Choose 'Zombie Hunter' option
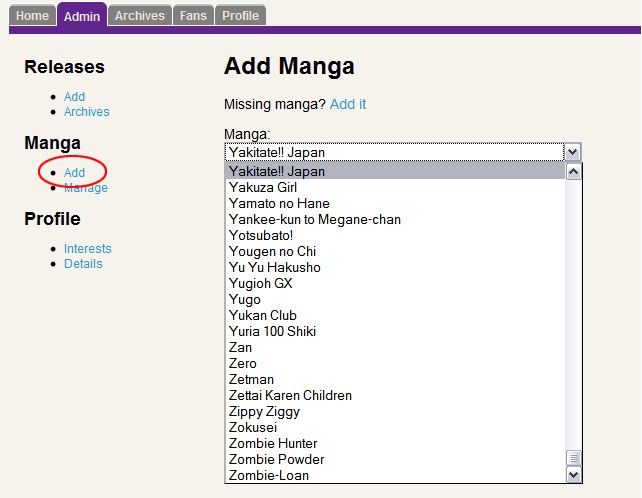Viewport: 642px width, 498px height. point(395,443)
